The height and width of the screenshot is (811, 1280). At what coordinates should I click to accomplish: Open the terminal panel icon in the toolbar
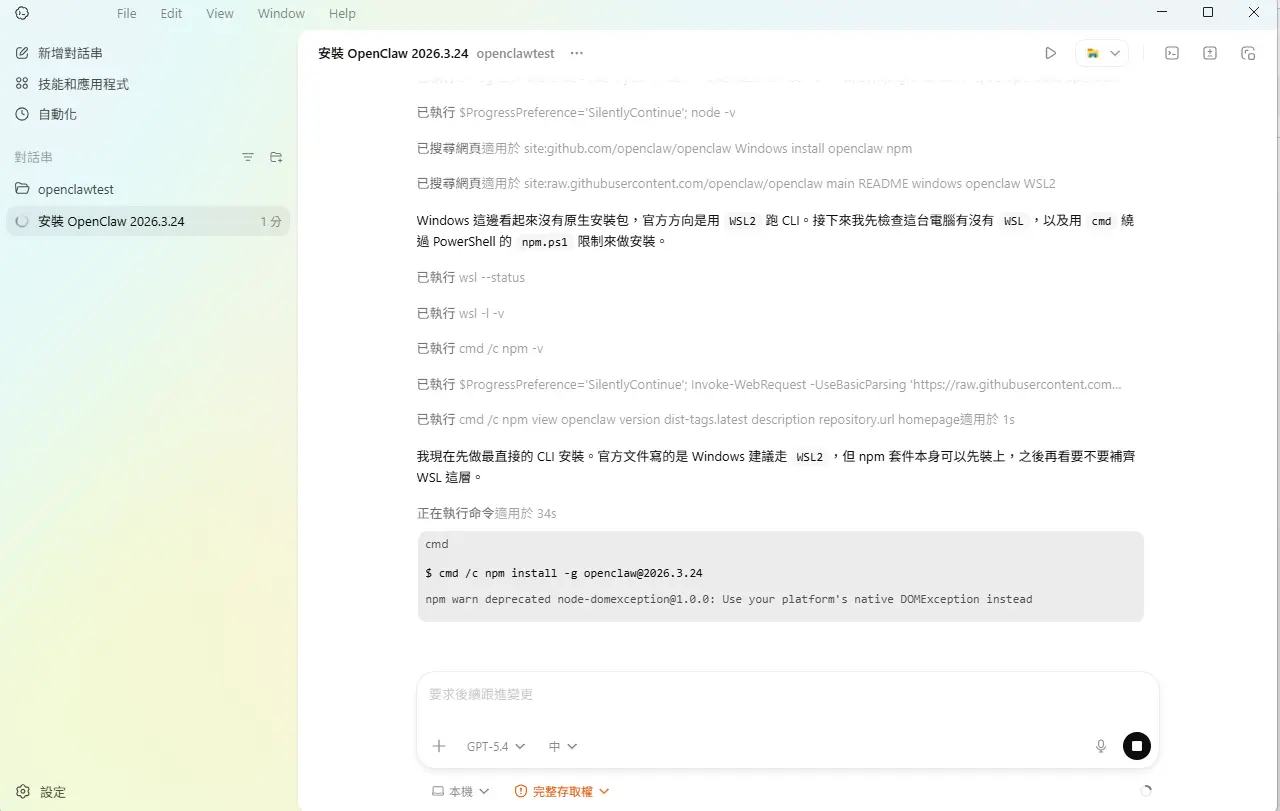click(x=1171, y=52)
